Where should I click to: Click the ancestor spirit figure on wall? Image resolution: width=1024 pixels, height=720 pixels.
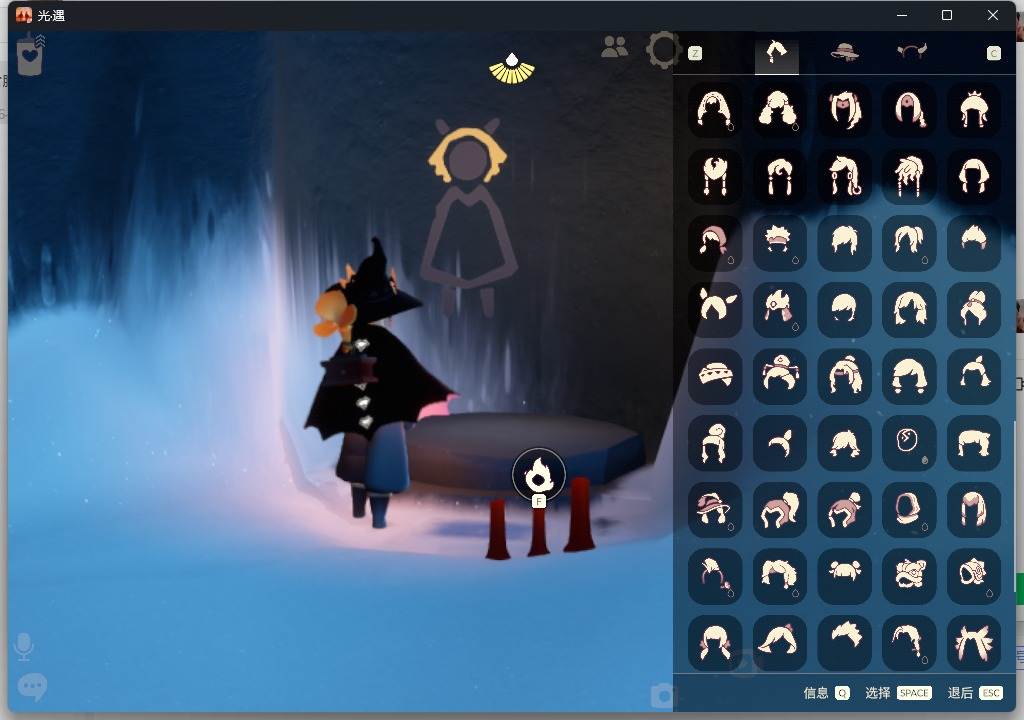pos(468,217)
